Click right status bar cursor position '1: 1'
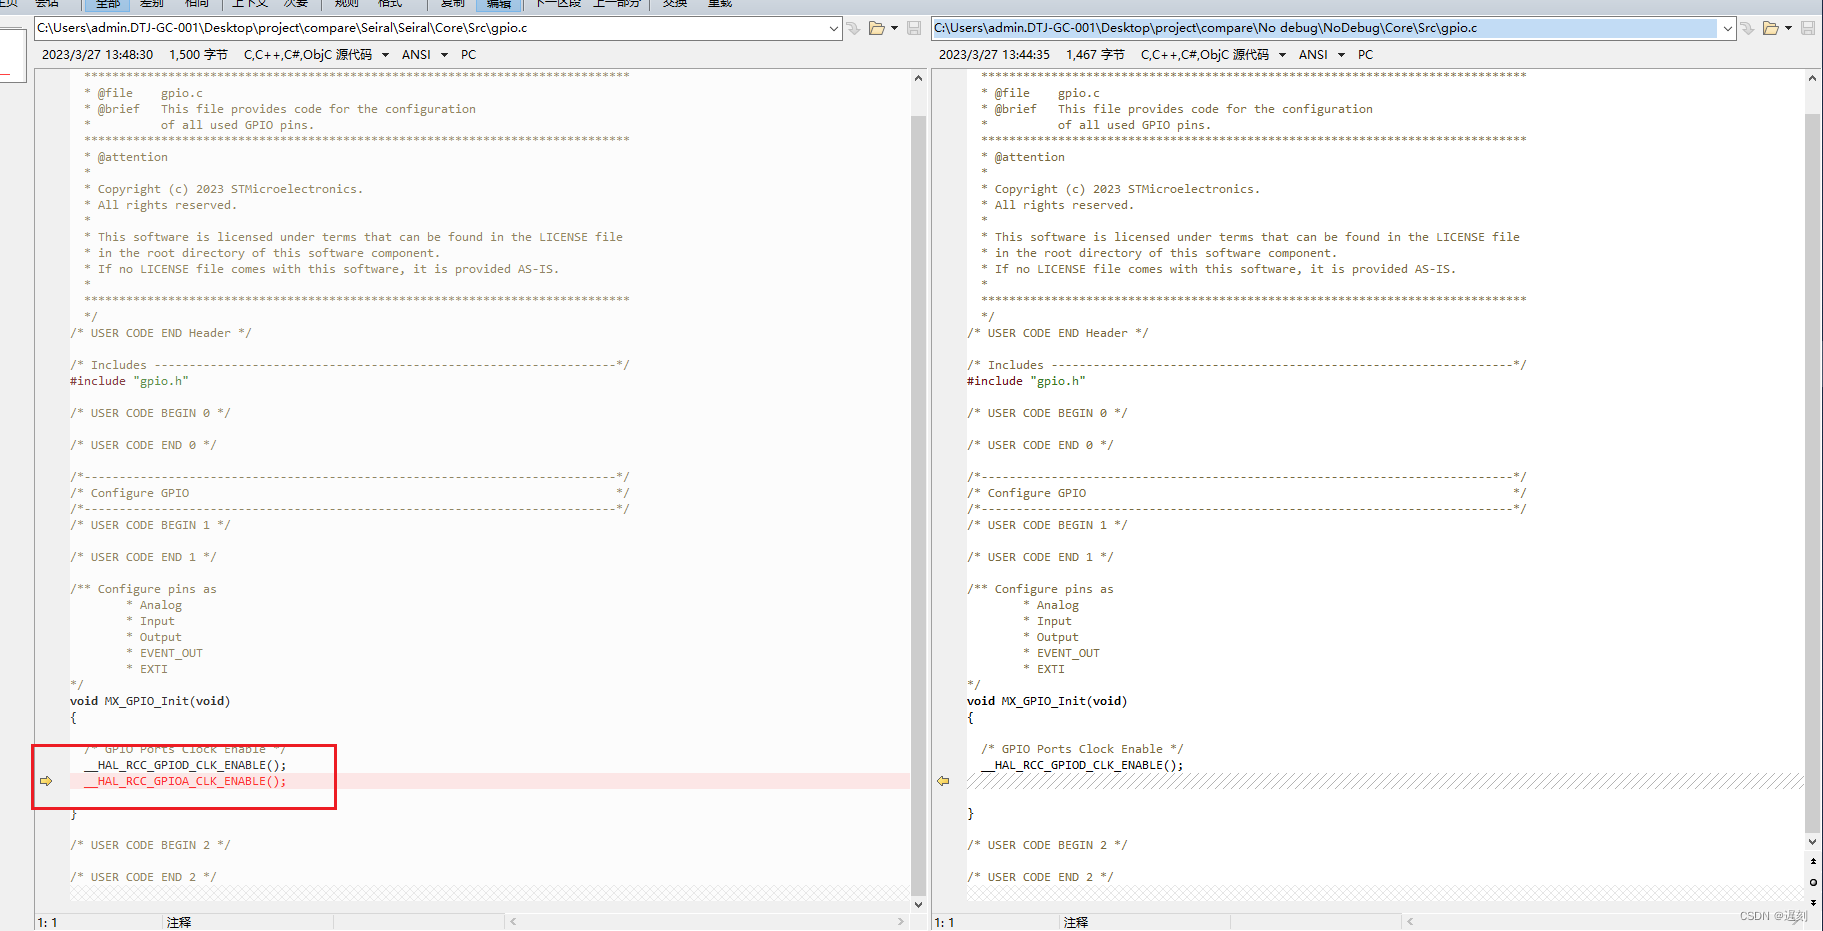 [944, 922]
